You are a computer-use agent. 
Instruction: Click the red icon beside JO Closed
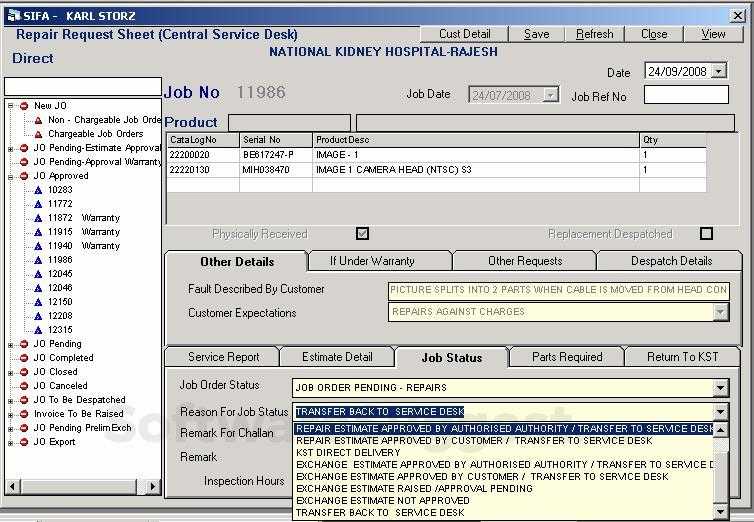[x=24, y=372]
